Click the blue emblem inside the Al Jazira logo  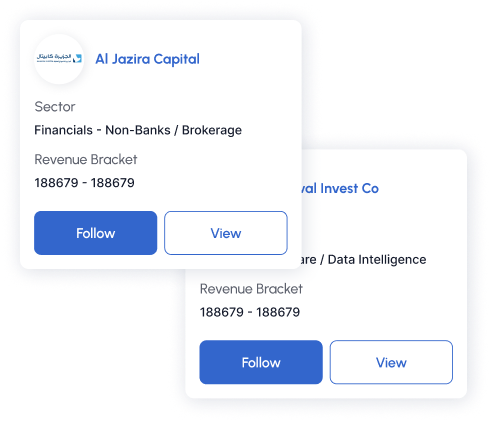pyautogui.click(x=77, y=59)
